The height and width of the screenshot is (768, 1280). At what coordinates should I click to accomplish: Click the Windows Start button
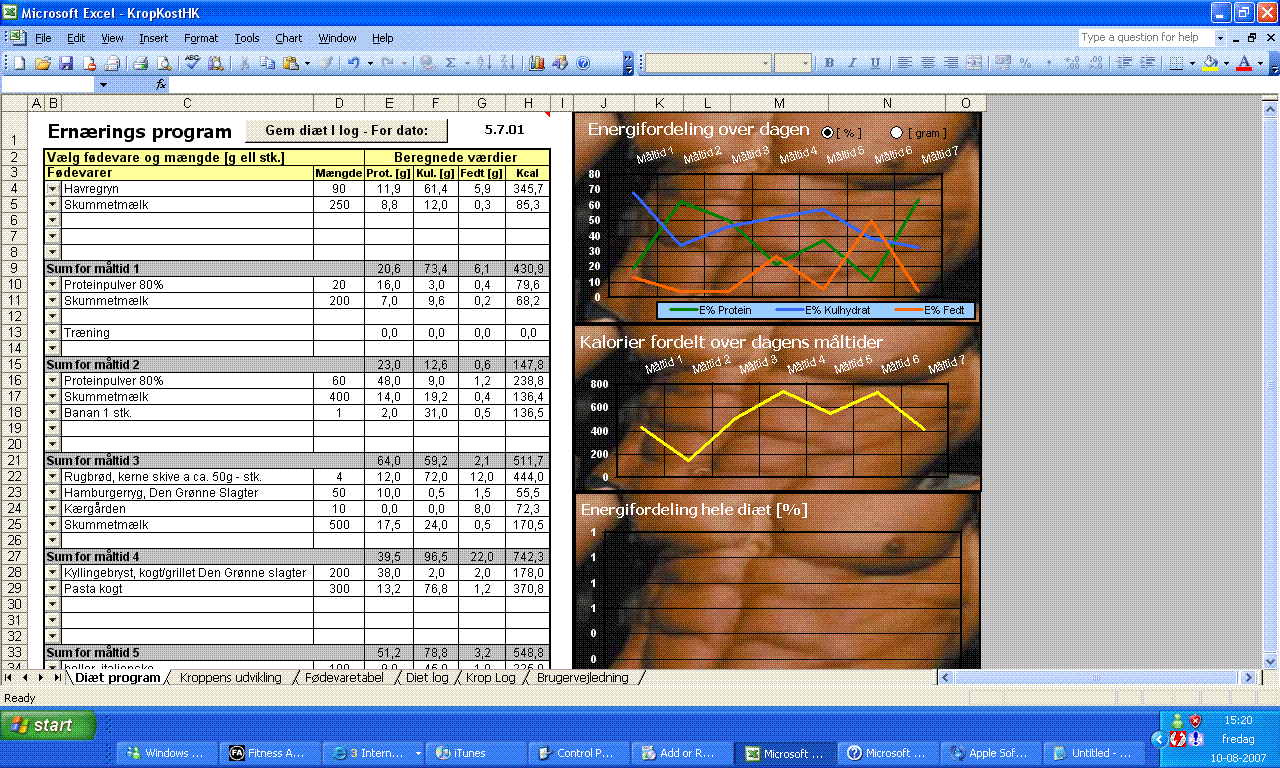48,725
